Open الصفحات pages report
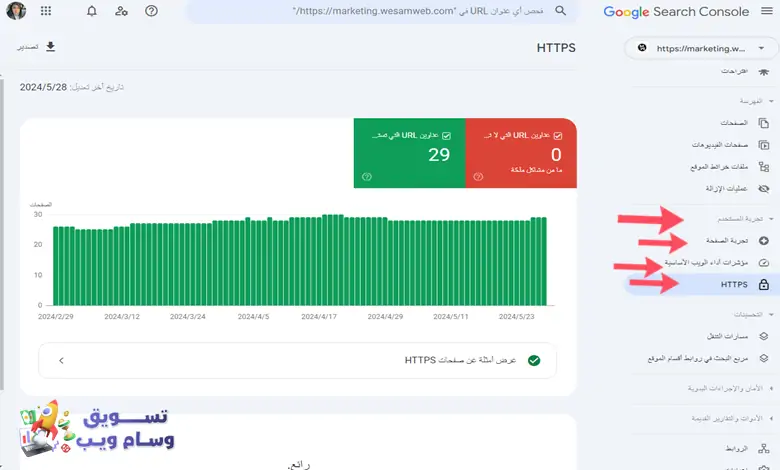 [734, 123]
